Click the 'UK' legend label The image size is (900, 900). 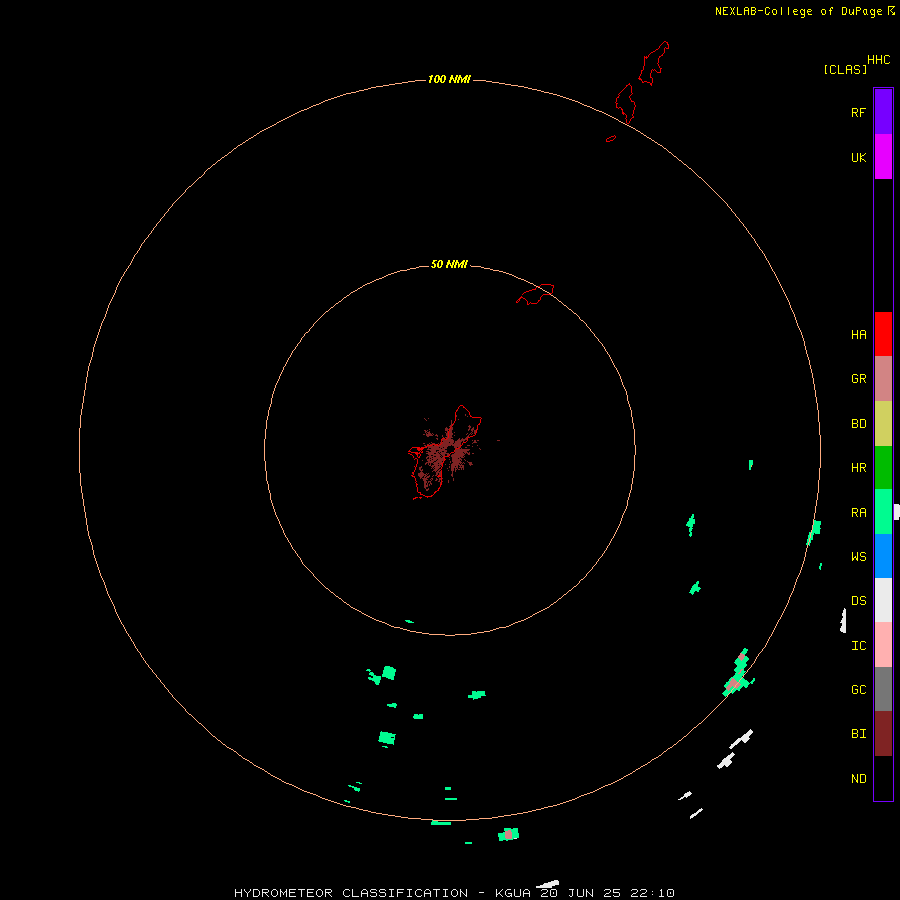(858, 157)
